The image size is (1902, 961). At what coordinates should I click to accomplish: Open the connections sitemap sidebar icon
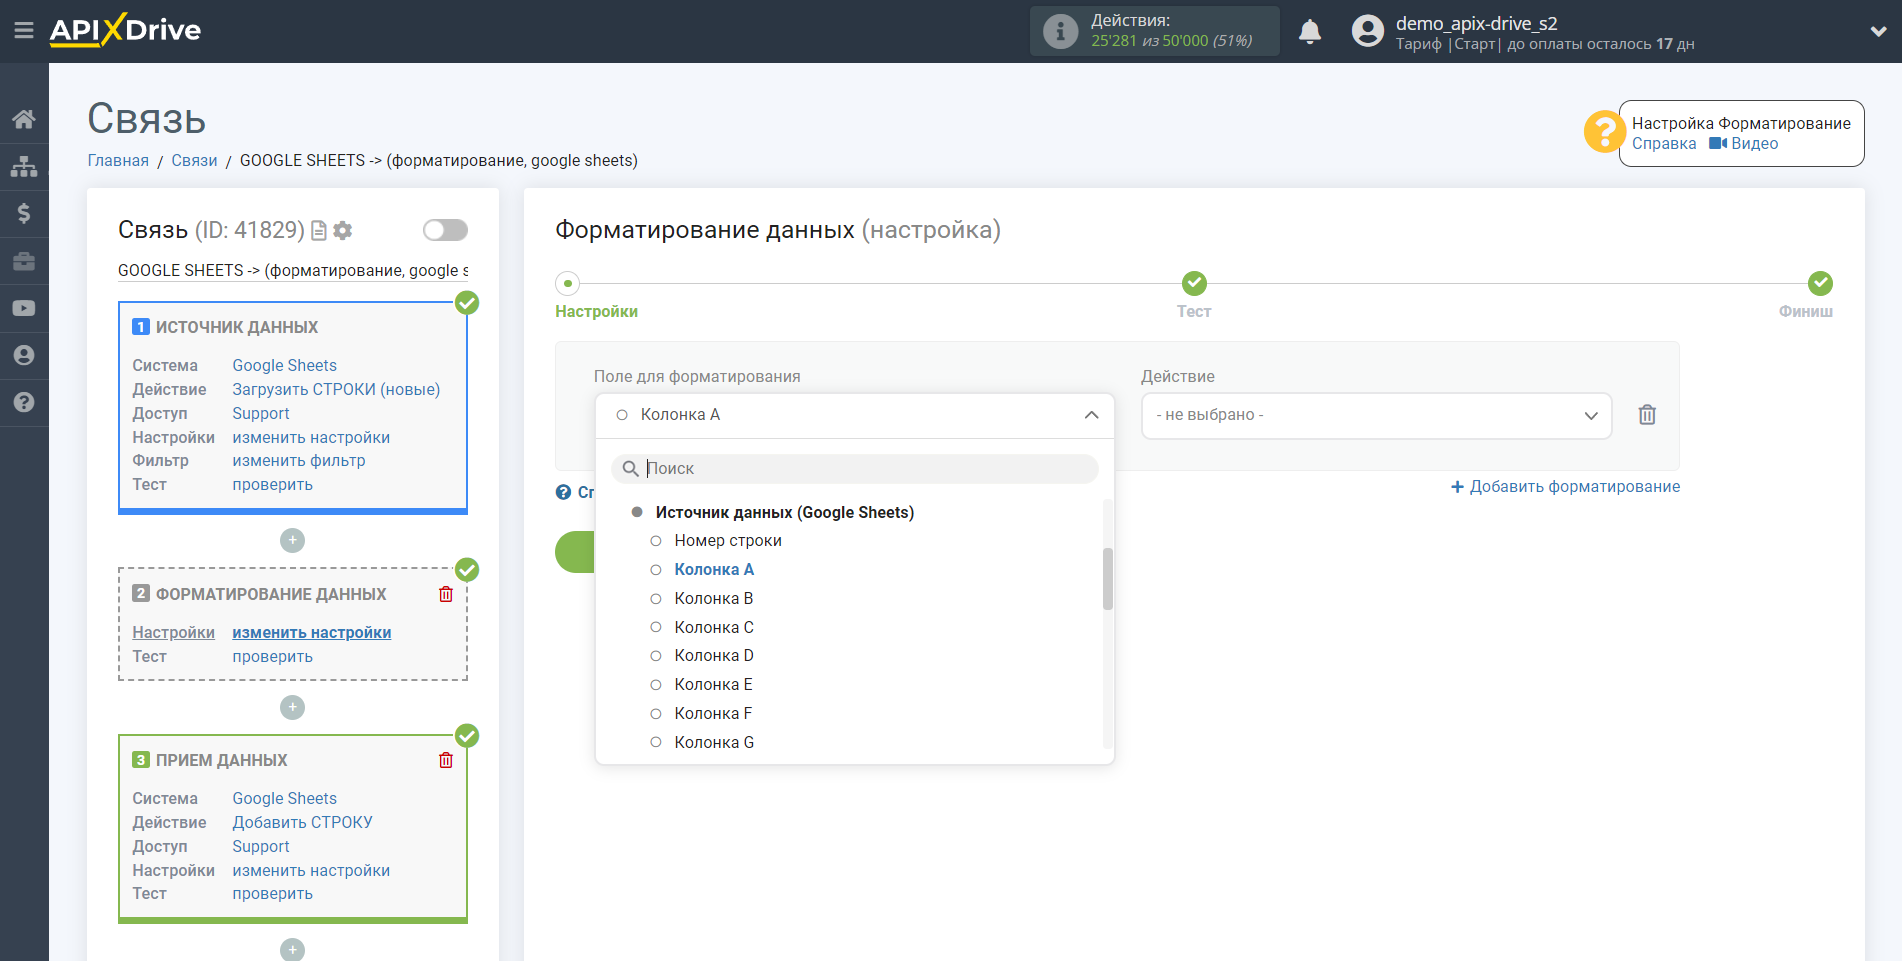tap(24, 166)
